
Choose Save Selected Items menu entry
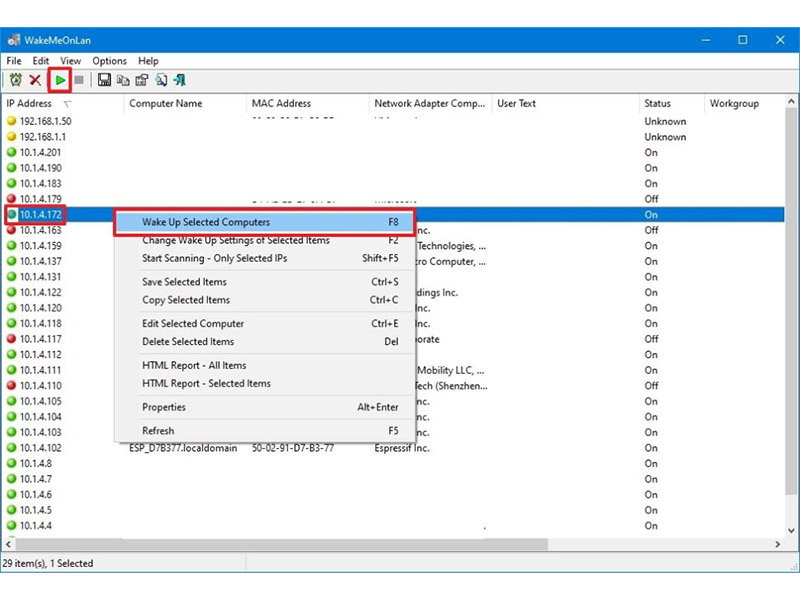click(264, 282)
